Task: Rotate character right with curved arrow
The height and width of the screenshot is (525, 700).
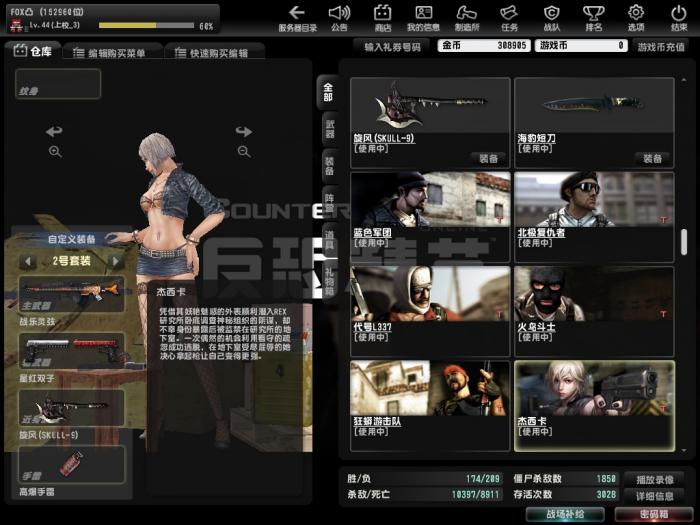Action: pyautogui.click(x=244, y=131)
